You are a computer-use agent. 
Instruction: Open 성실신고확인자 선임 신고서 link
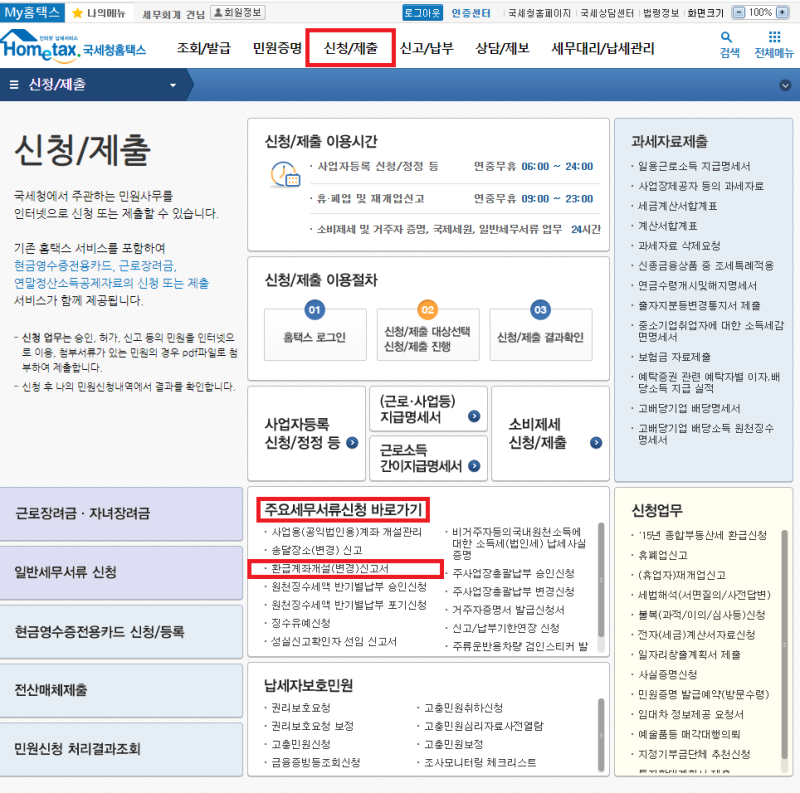click(334, 641)
